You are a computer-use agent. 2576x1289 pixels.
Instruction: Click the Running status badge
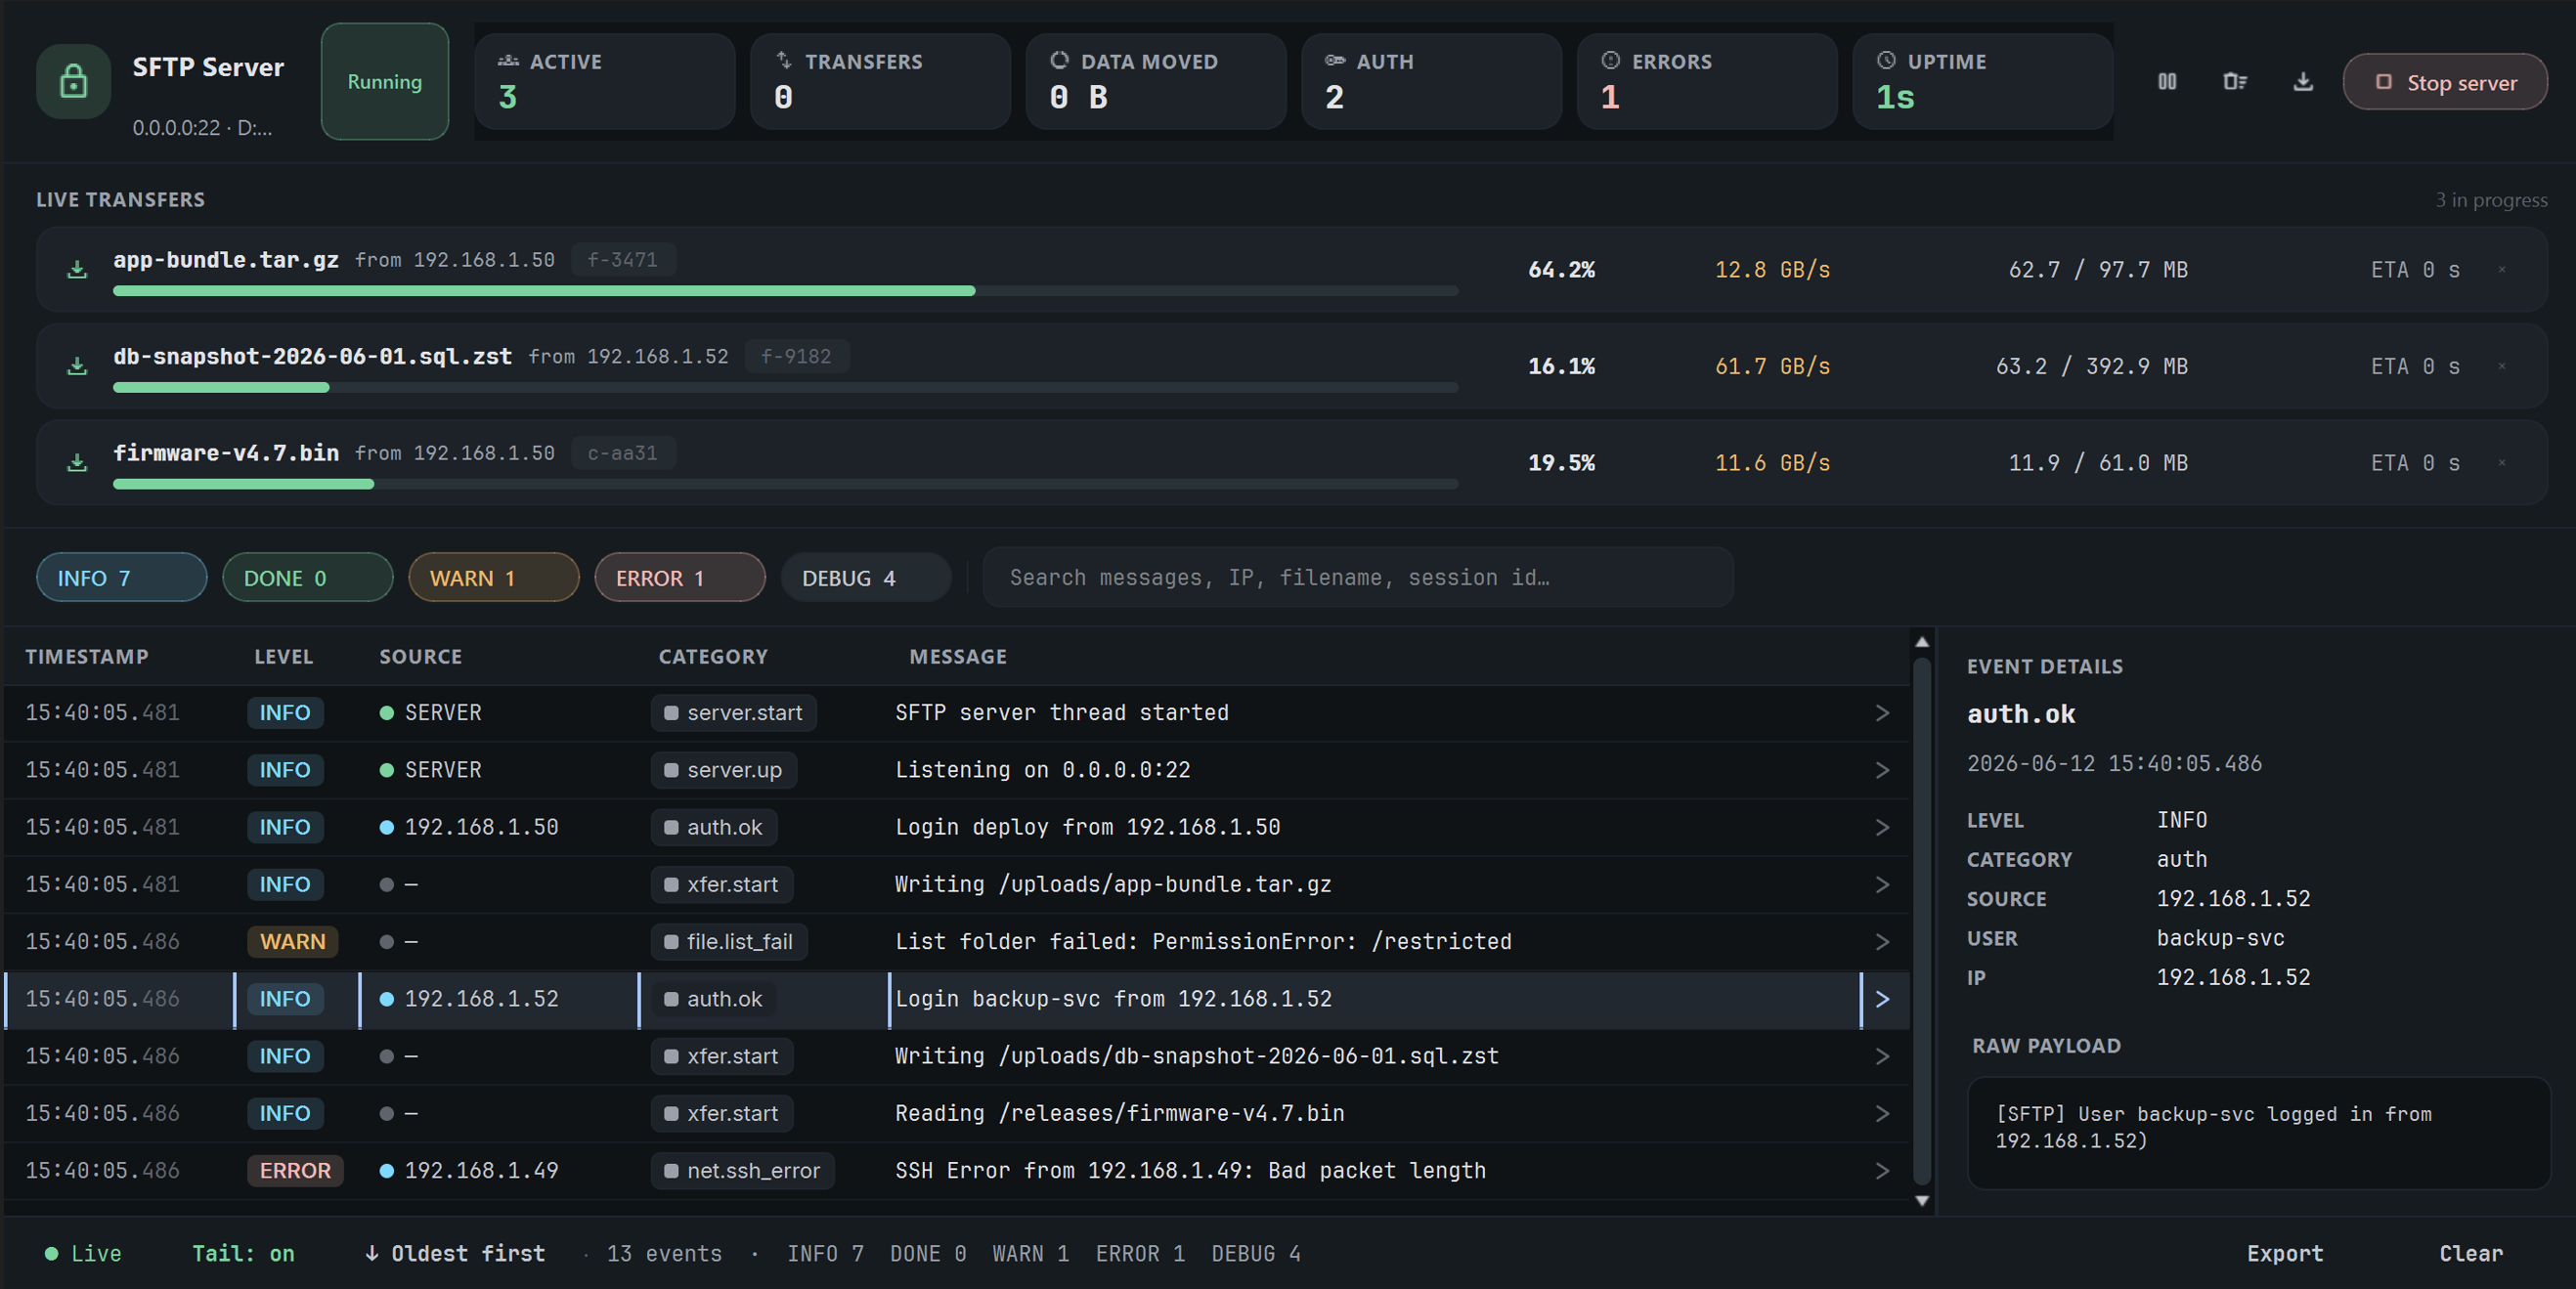(x=384, y=82)
